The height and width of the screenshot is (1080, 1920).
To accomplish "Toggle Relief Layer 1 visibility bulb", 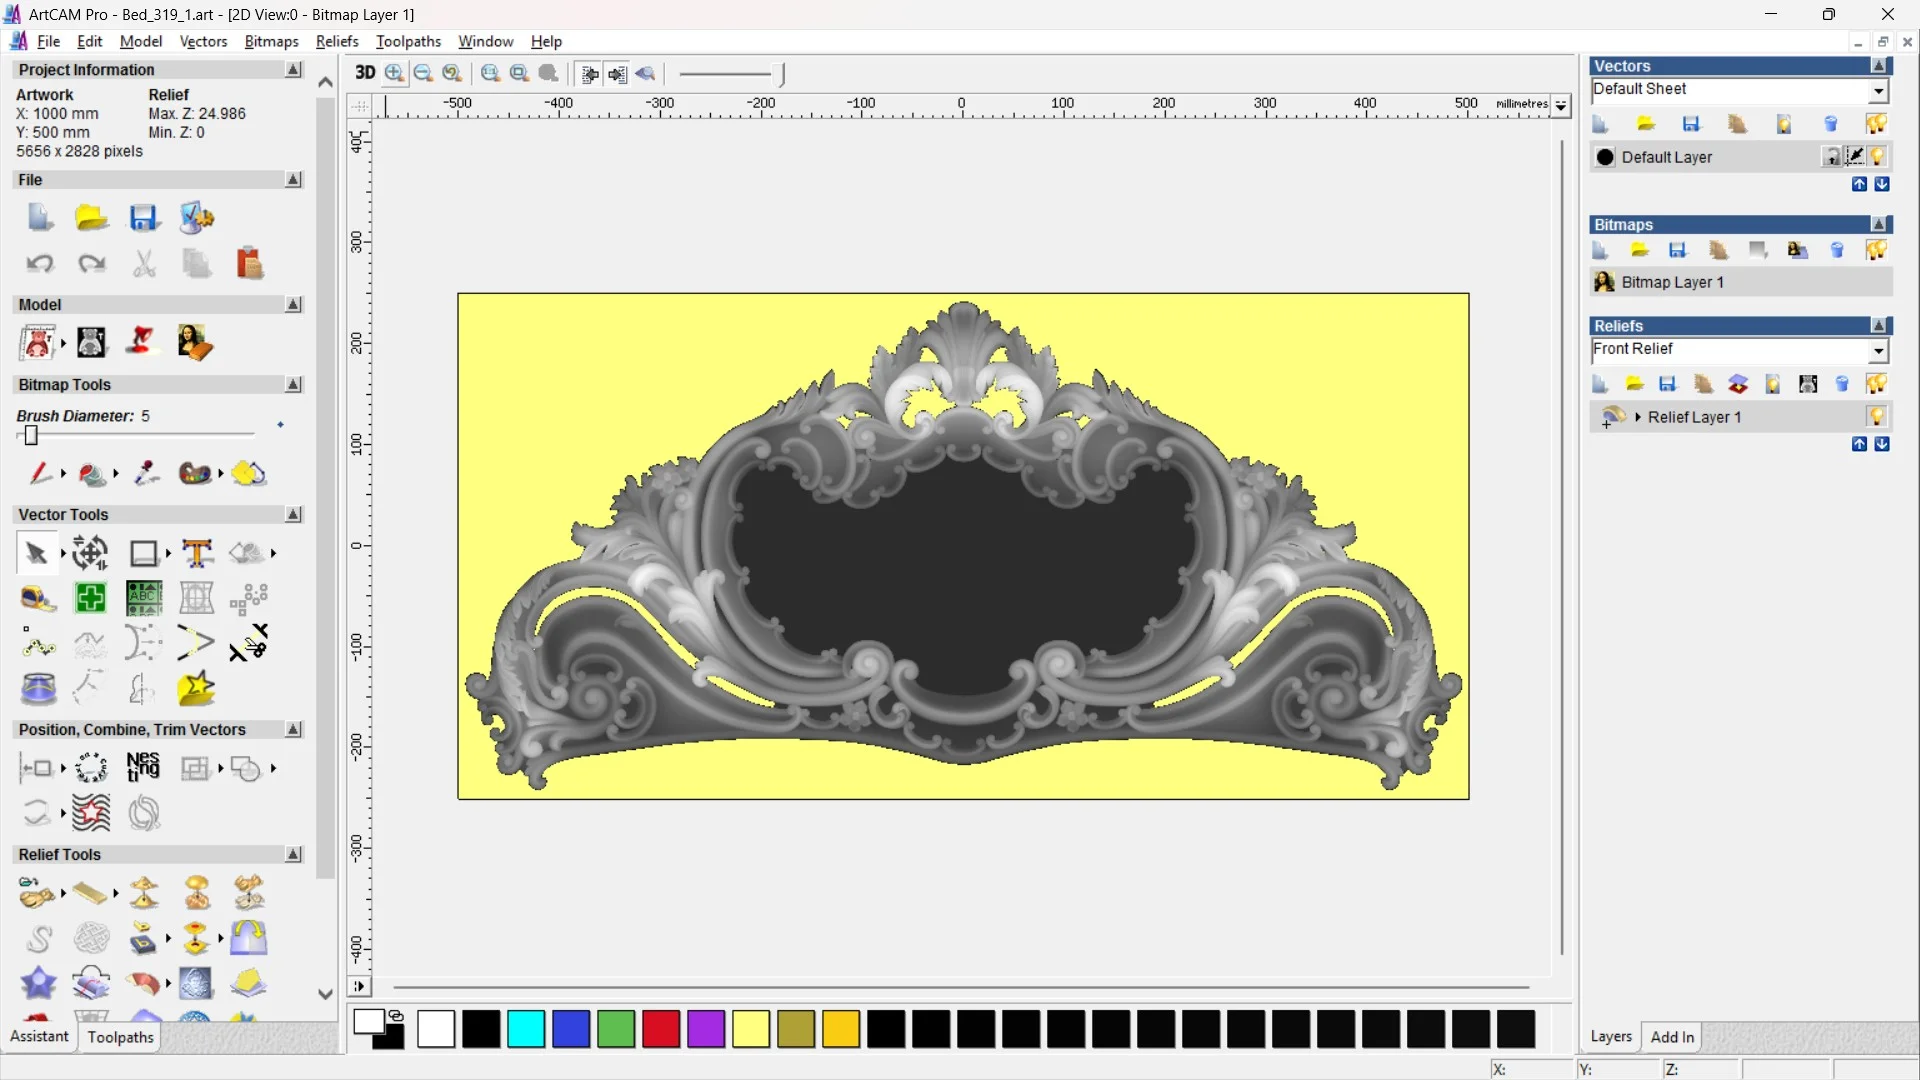I will point(1877,417).
